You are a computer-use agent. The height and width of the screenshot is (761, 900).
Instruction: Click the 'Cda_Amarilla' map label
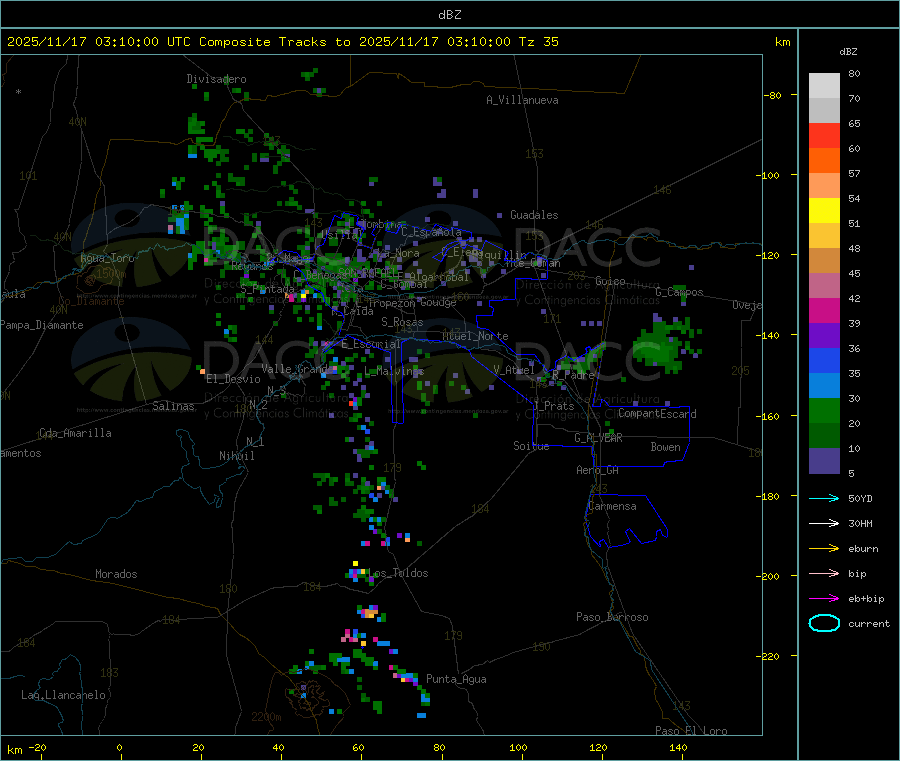(75, 433)
